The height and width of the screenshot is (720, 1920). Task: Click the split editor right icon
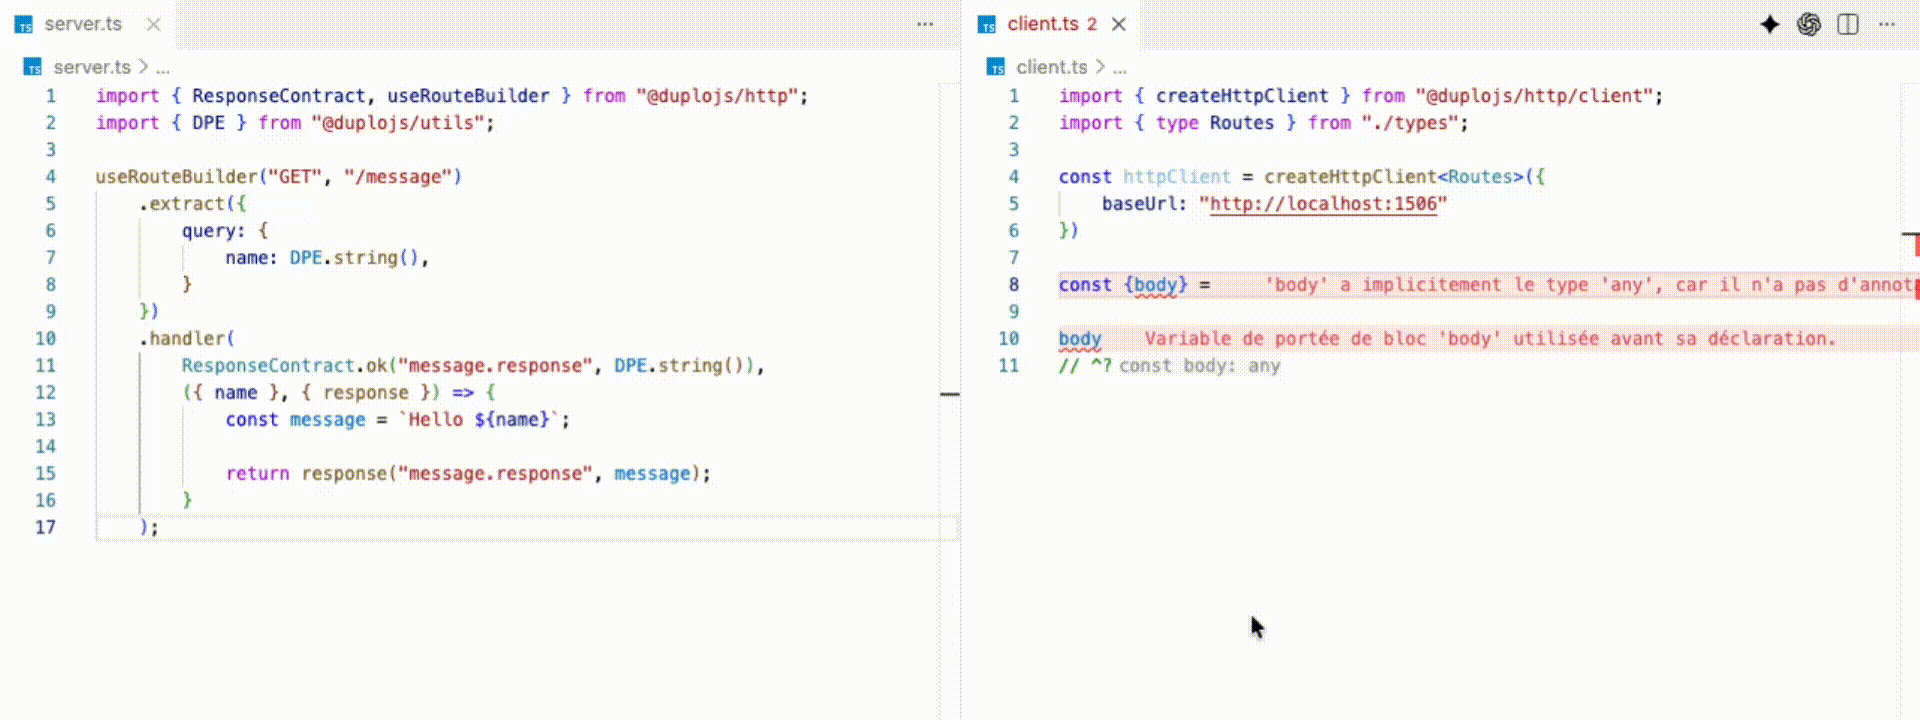pos(1847,24)
